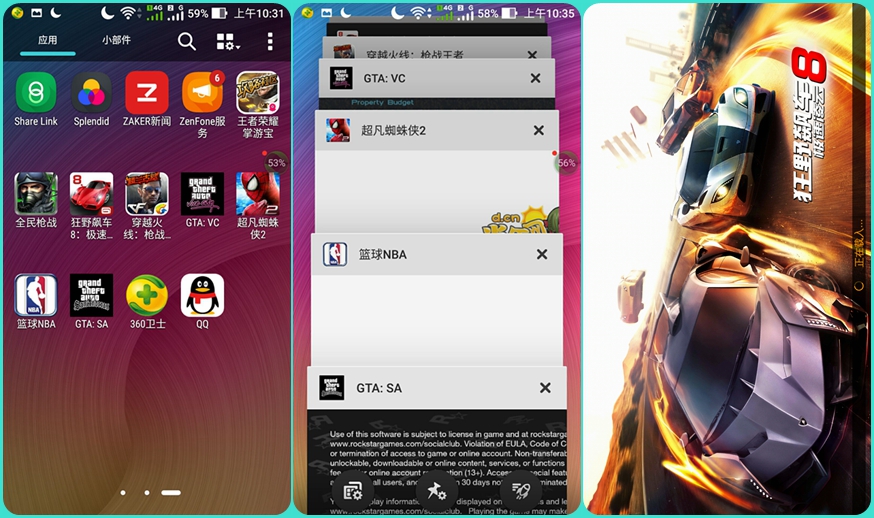Switch to 超凡蜘蛛侠2 recent card preview

pos(436,191)
